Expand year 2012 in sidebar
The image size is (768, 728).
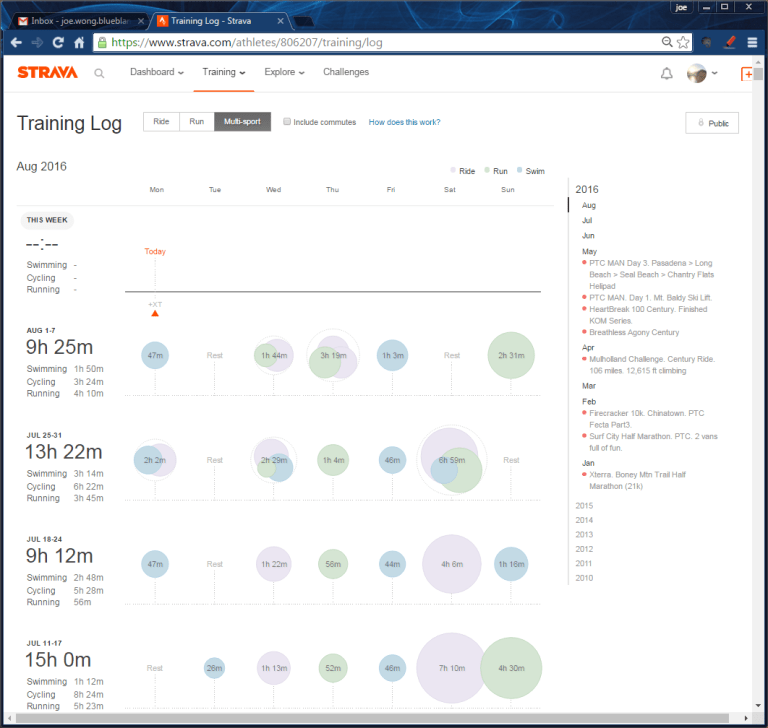[x=584, y=549]
